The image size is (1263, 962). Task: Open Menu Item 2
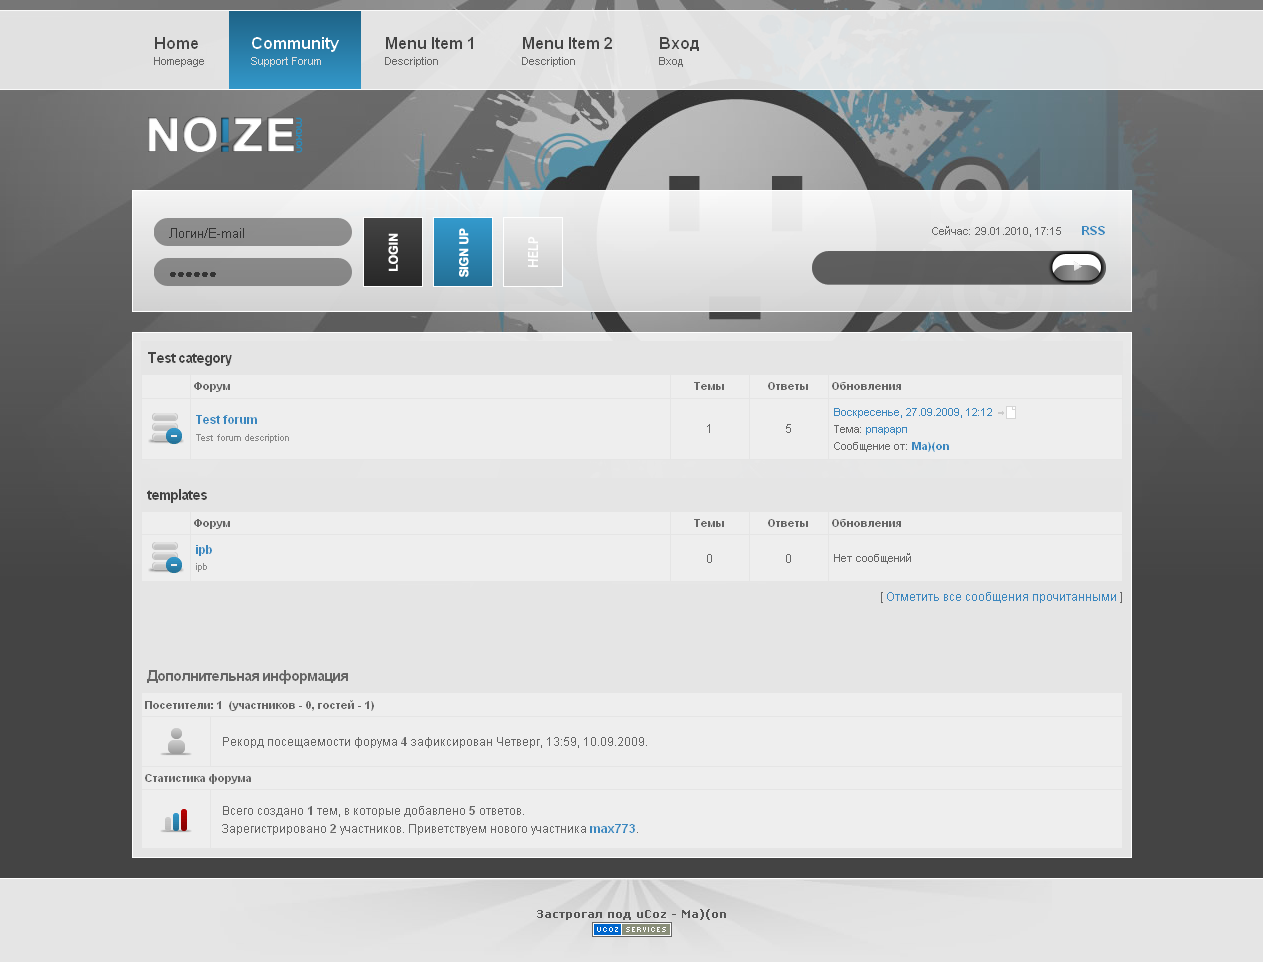point(566,51)
